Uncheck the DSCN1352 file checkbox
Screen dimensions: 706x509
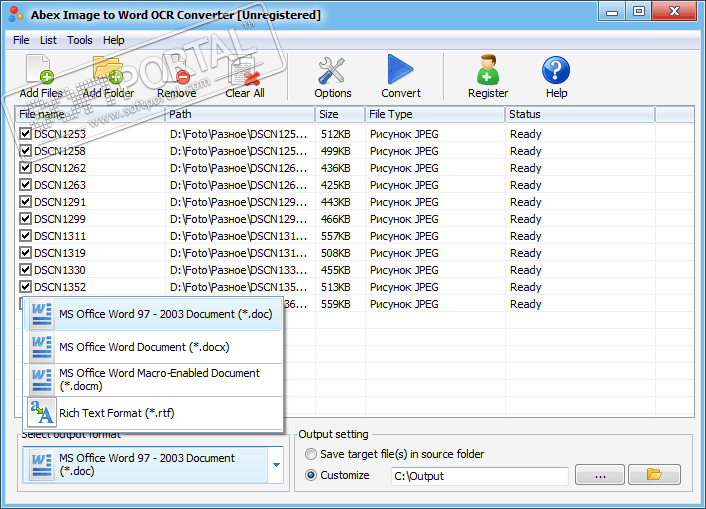25,286
